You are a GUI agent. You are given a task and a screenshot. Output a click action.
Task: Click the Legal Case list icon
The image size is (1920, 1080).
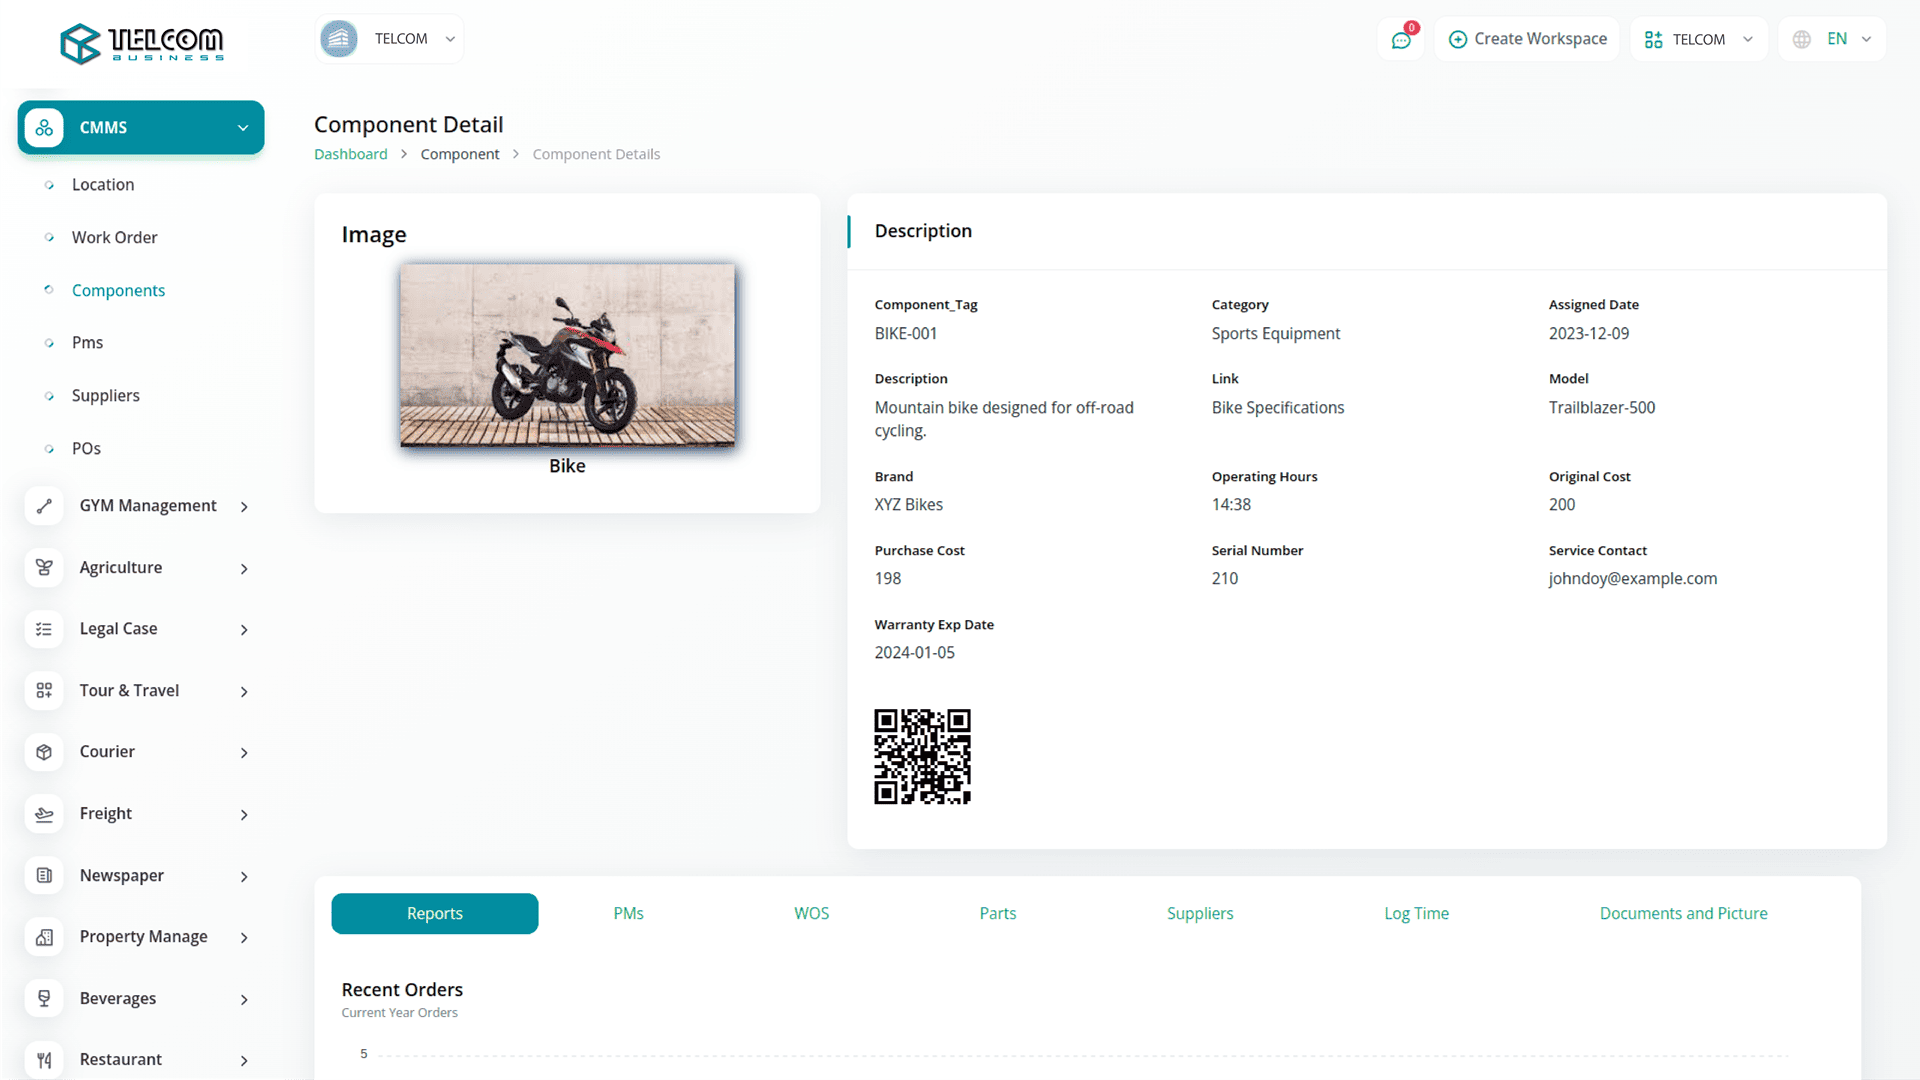tap(44, 629)
